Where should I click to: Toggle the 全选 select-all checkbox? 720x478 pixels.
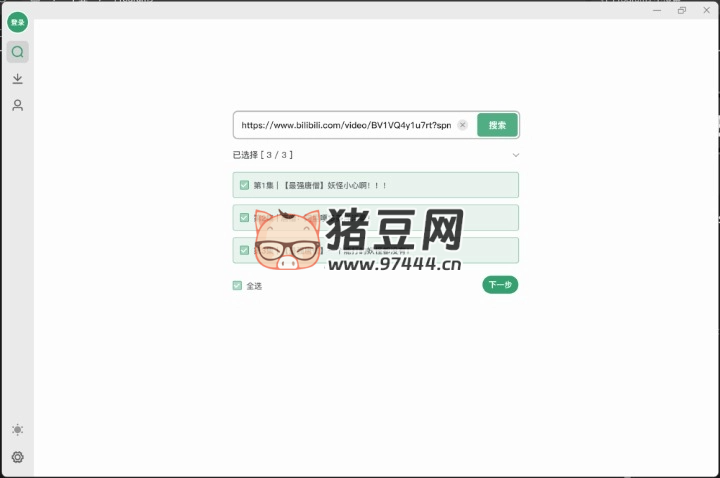click(x=238, y=285)
